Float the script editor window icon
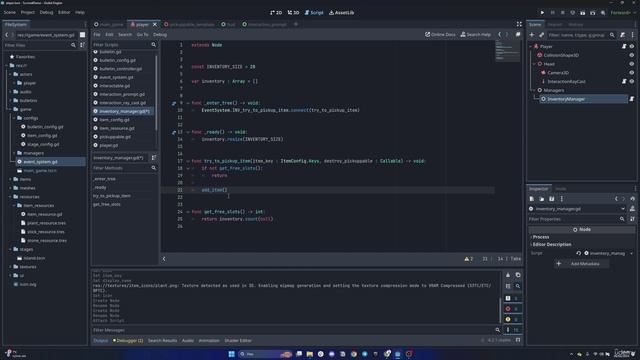The image size is (640, 360). tap(518, 35)
